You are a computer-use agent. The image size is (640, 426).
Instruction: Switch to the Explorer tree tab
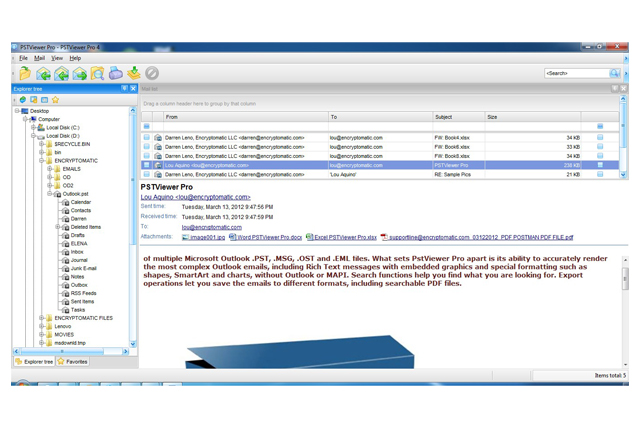click(34, 362)
